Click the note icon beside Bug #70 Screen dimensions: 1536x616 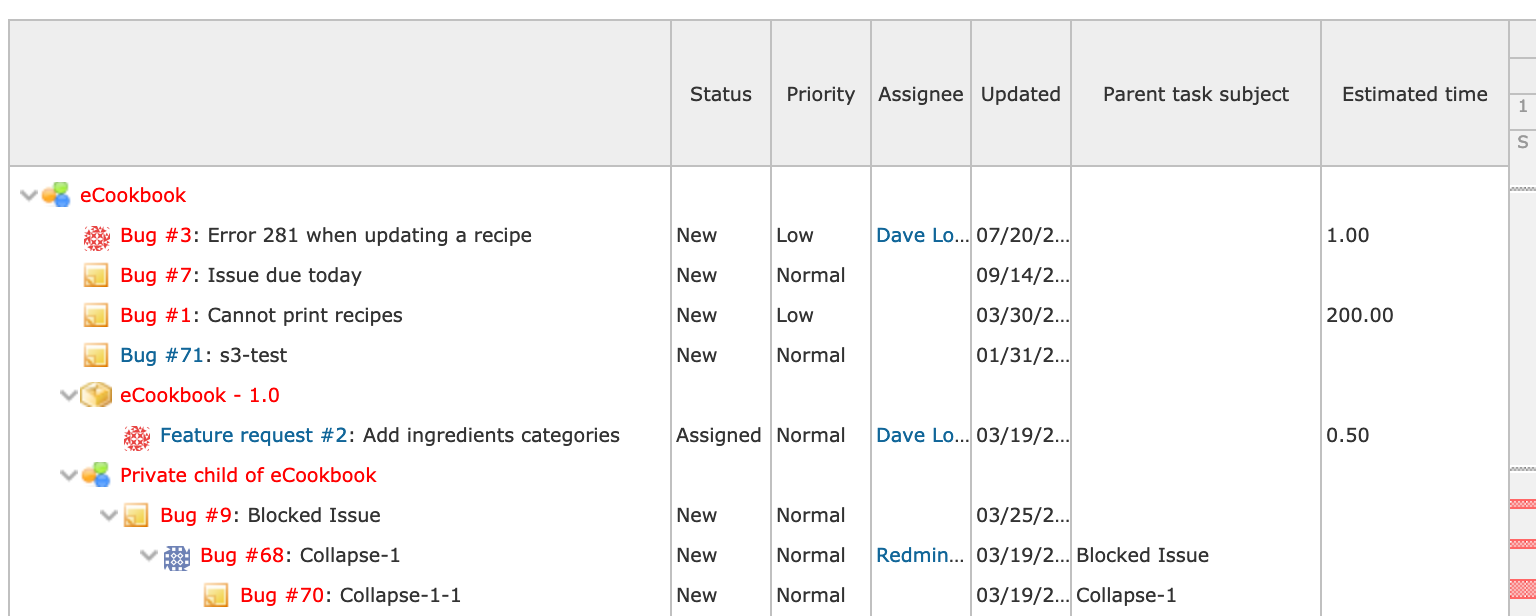(x=216, y=596)
